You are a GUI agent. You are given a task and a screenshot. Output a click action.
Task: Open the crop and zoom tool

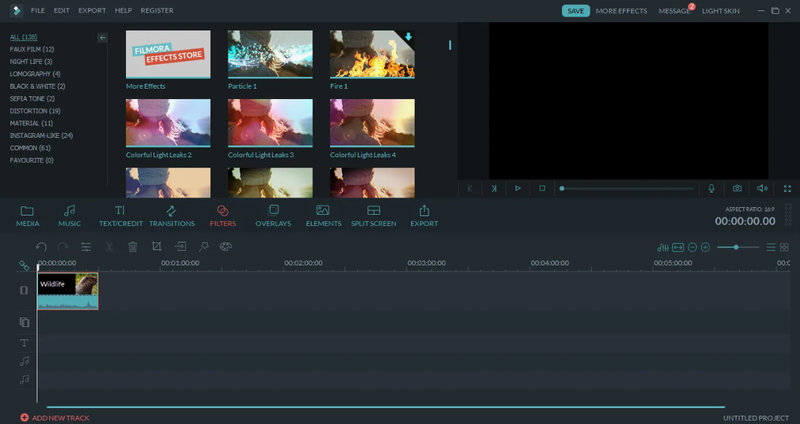click(x=157, y=246)
